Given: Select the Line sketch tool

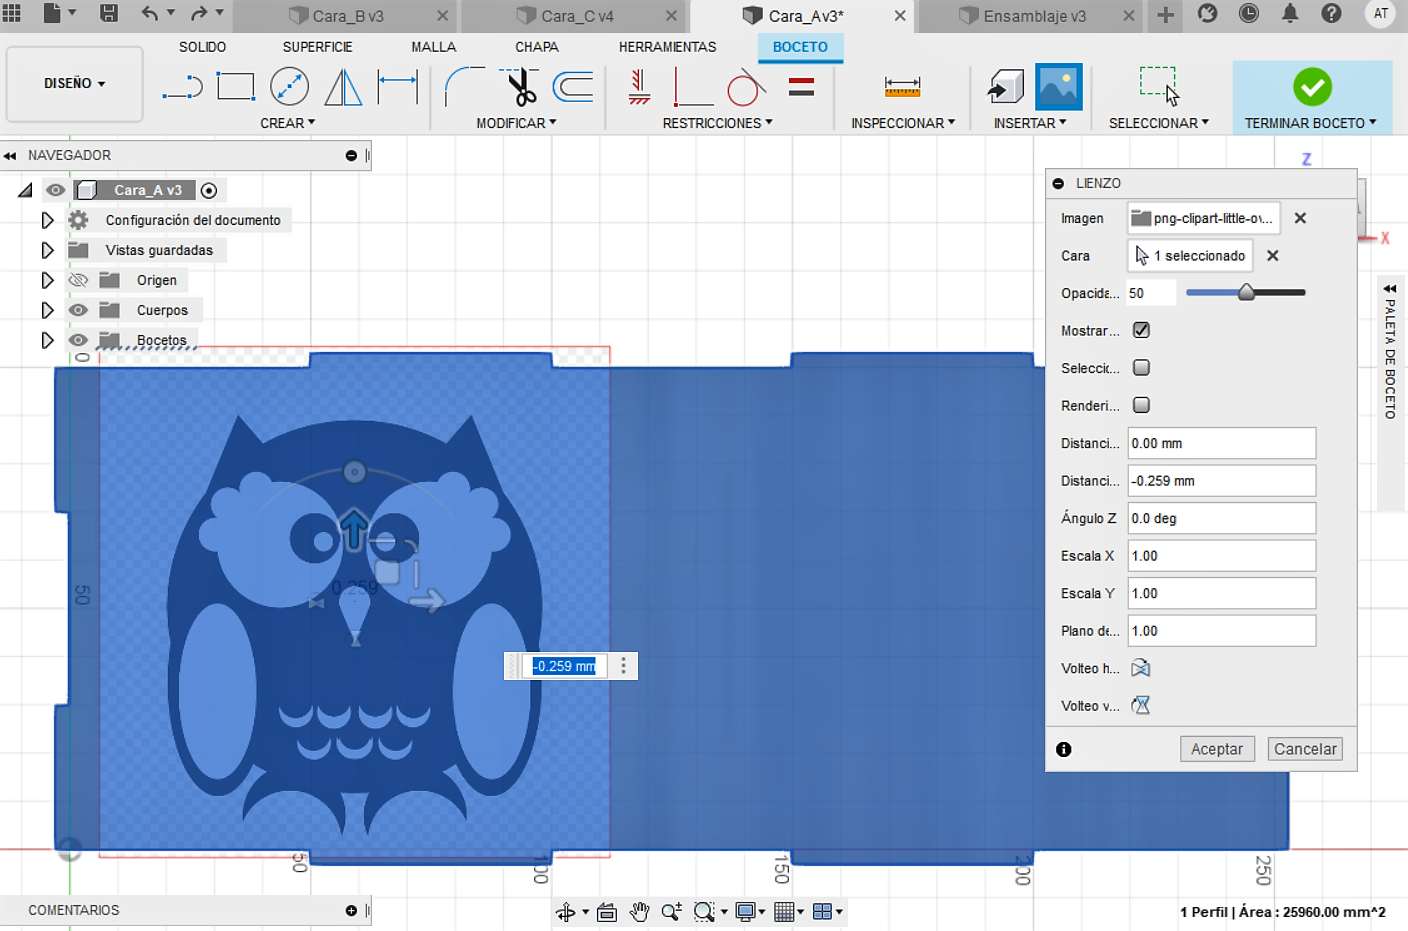Looking at the screenshot, I should tap(182, 87).
